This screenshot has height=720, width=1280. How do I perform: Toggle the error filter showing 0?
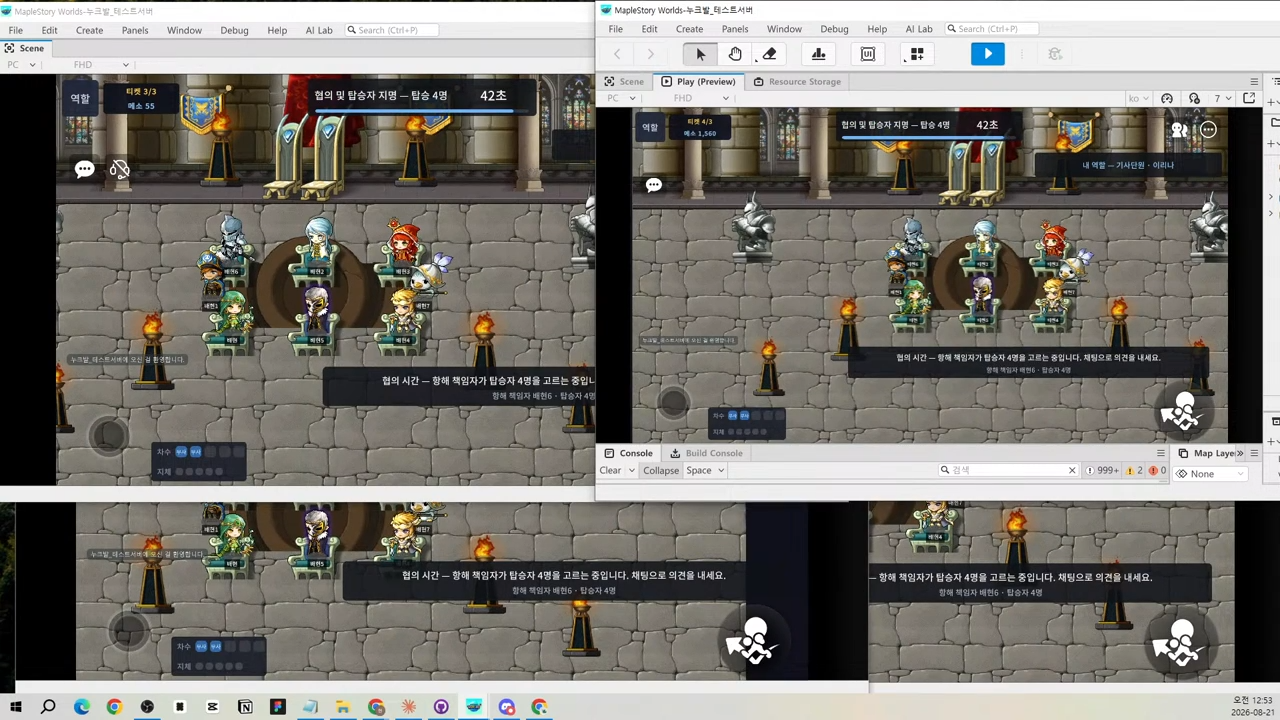pyautogui.click(x=1158, y=470)
